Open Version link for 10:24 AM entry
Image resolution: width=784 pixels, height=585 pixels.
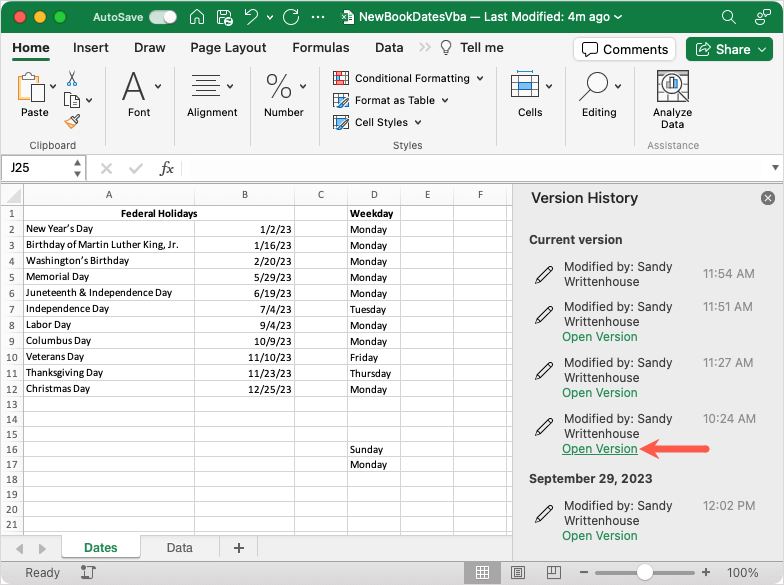[599, 449]
